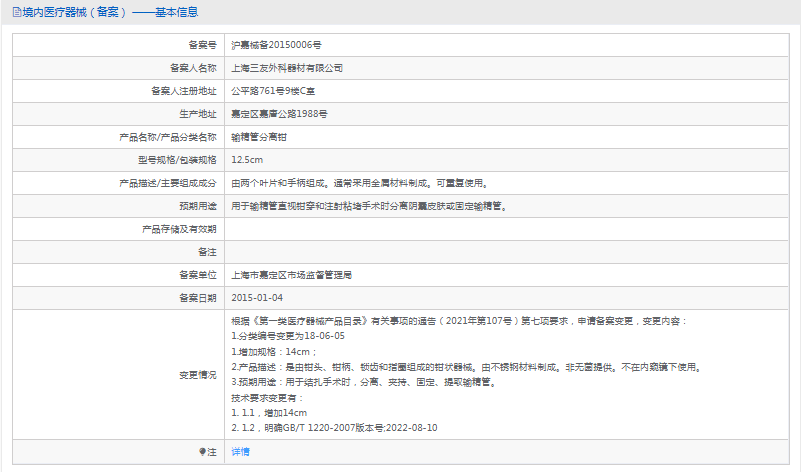Select the line 1.分类编号变更为18-06-05
801x472 pixels.
click(288, 336)
